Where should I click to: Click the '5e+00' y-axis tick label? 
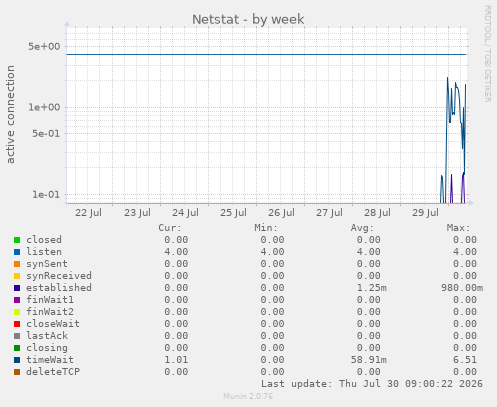click(44, 46)
